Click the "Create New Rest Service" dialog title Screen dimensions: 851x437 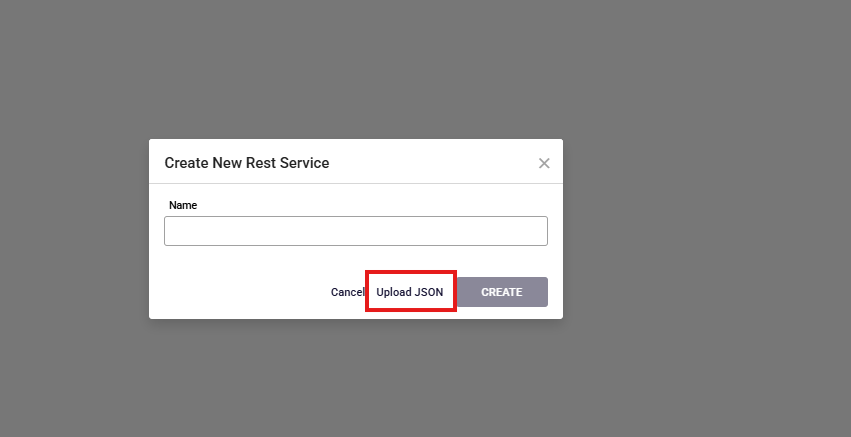click(x=246, y=162)
